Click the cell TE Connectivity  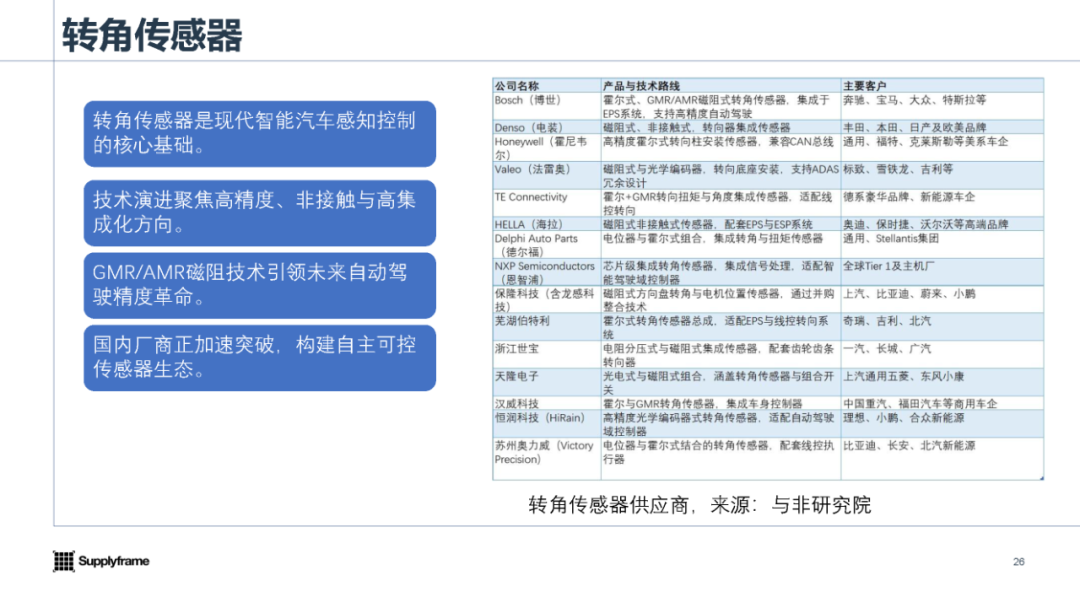coord(547,203)
